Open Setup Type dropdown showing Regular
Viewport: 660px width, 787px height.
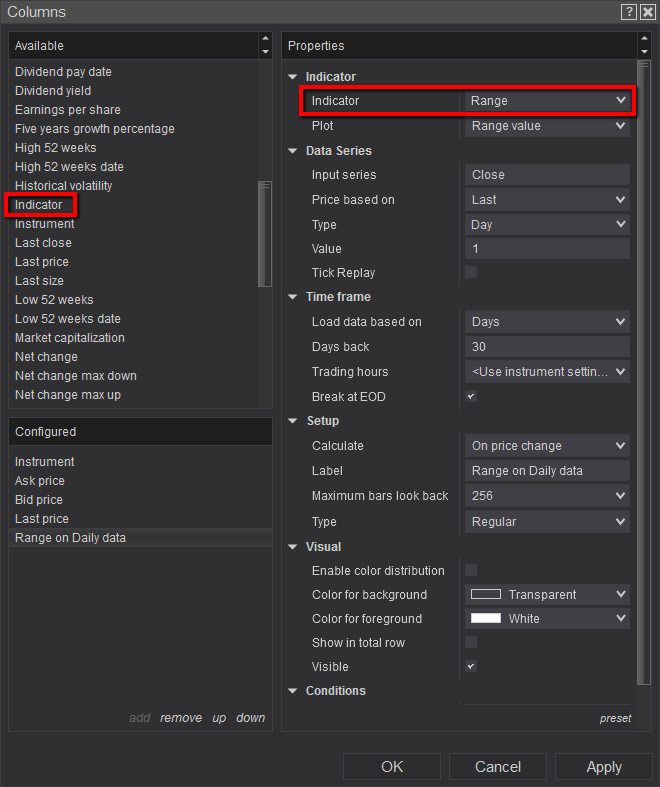pos(547,522)
